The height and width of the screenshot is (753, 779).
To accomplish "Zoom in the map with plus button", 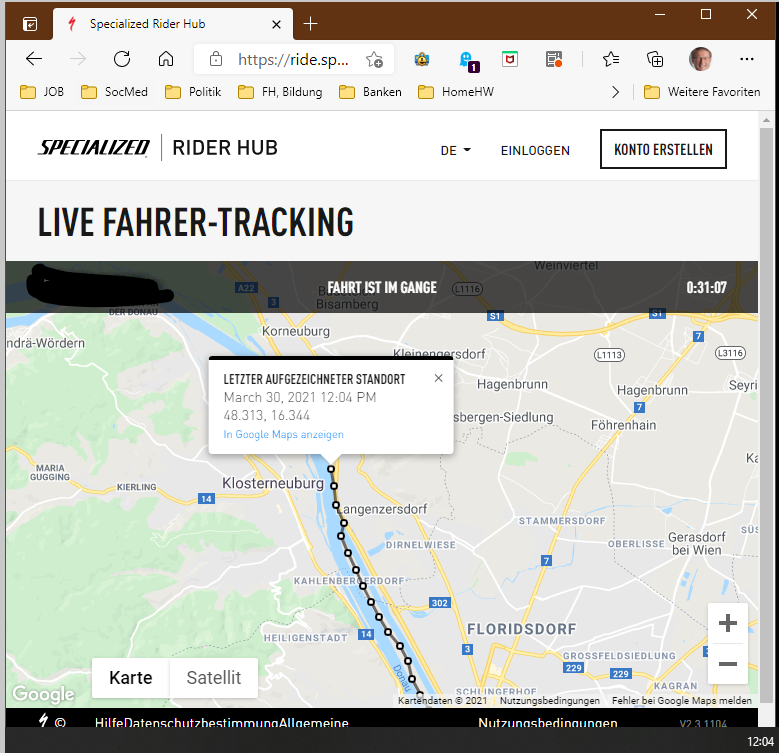I will 728,623.
